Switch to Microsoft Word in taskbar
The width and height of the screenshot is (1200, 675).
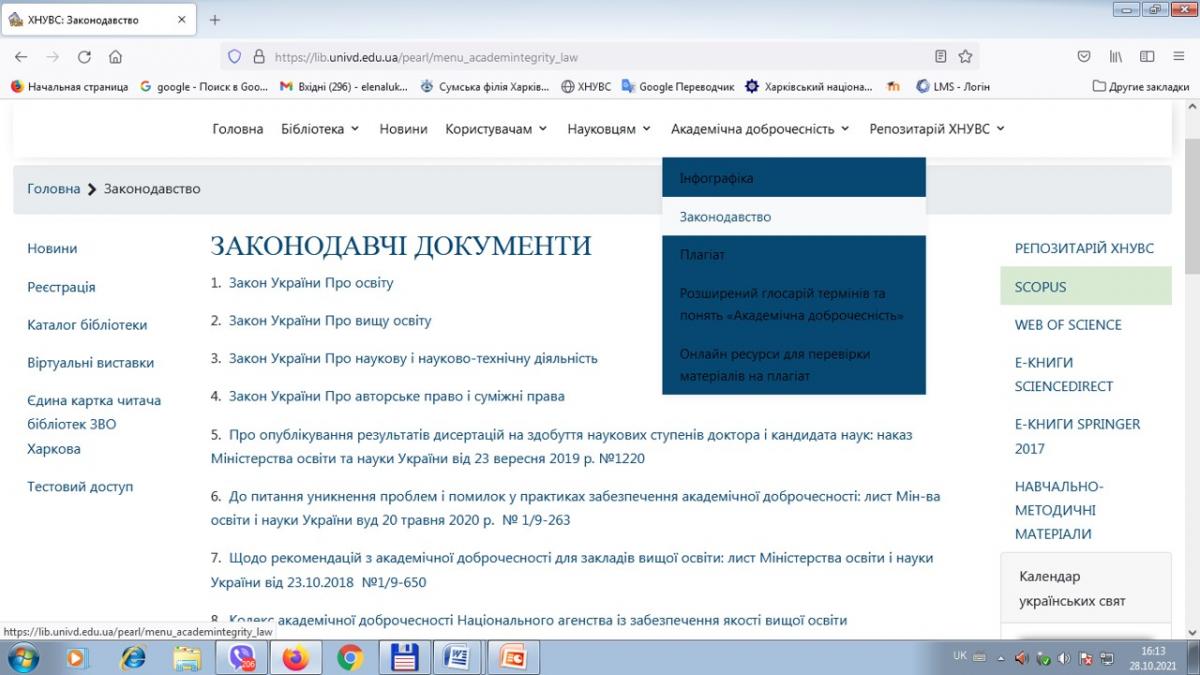pyautogui.click(x=457, y=657)
